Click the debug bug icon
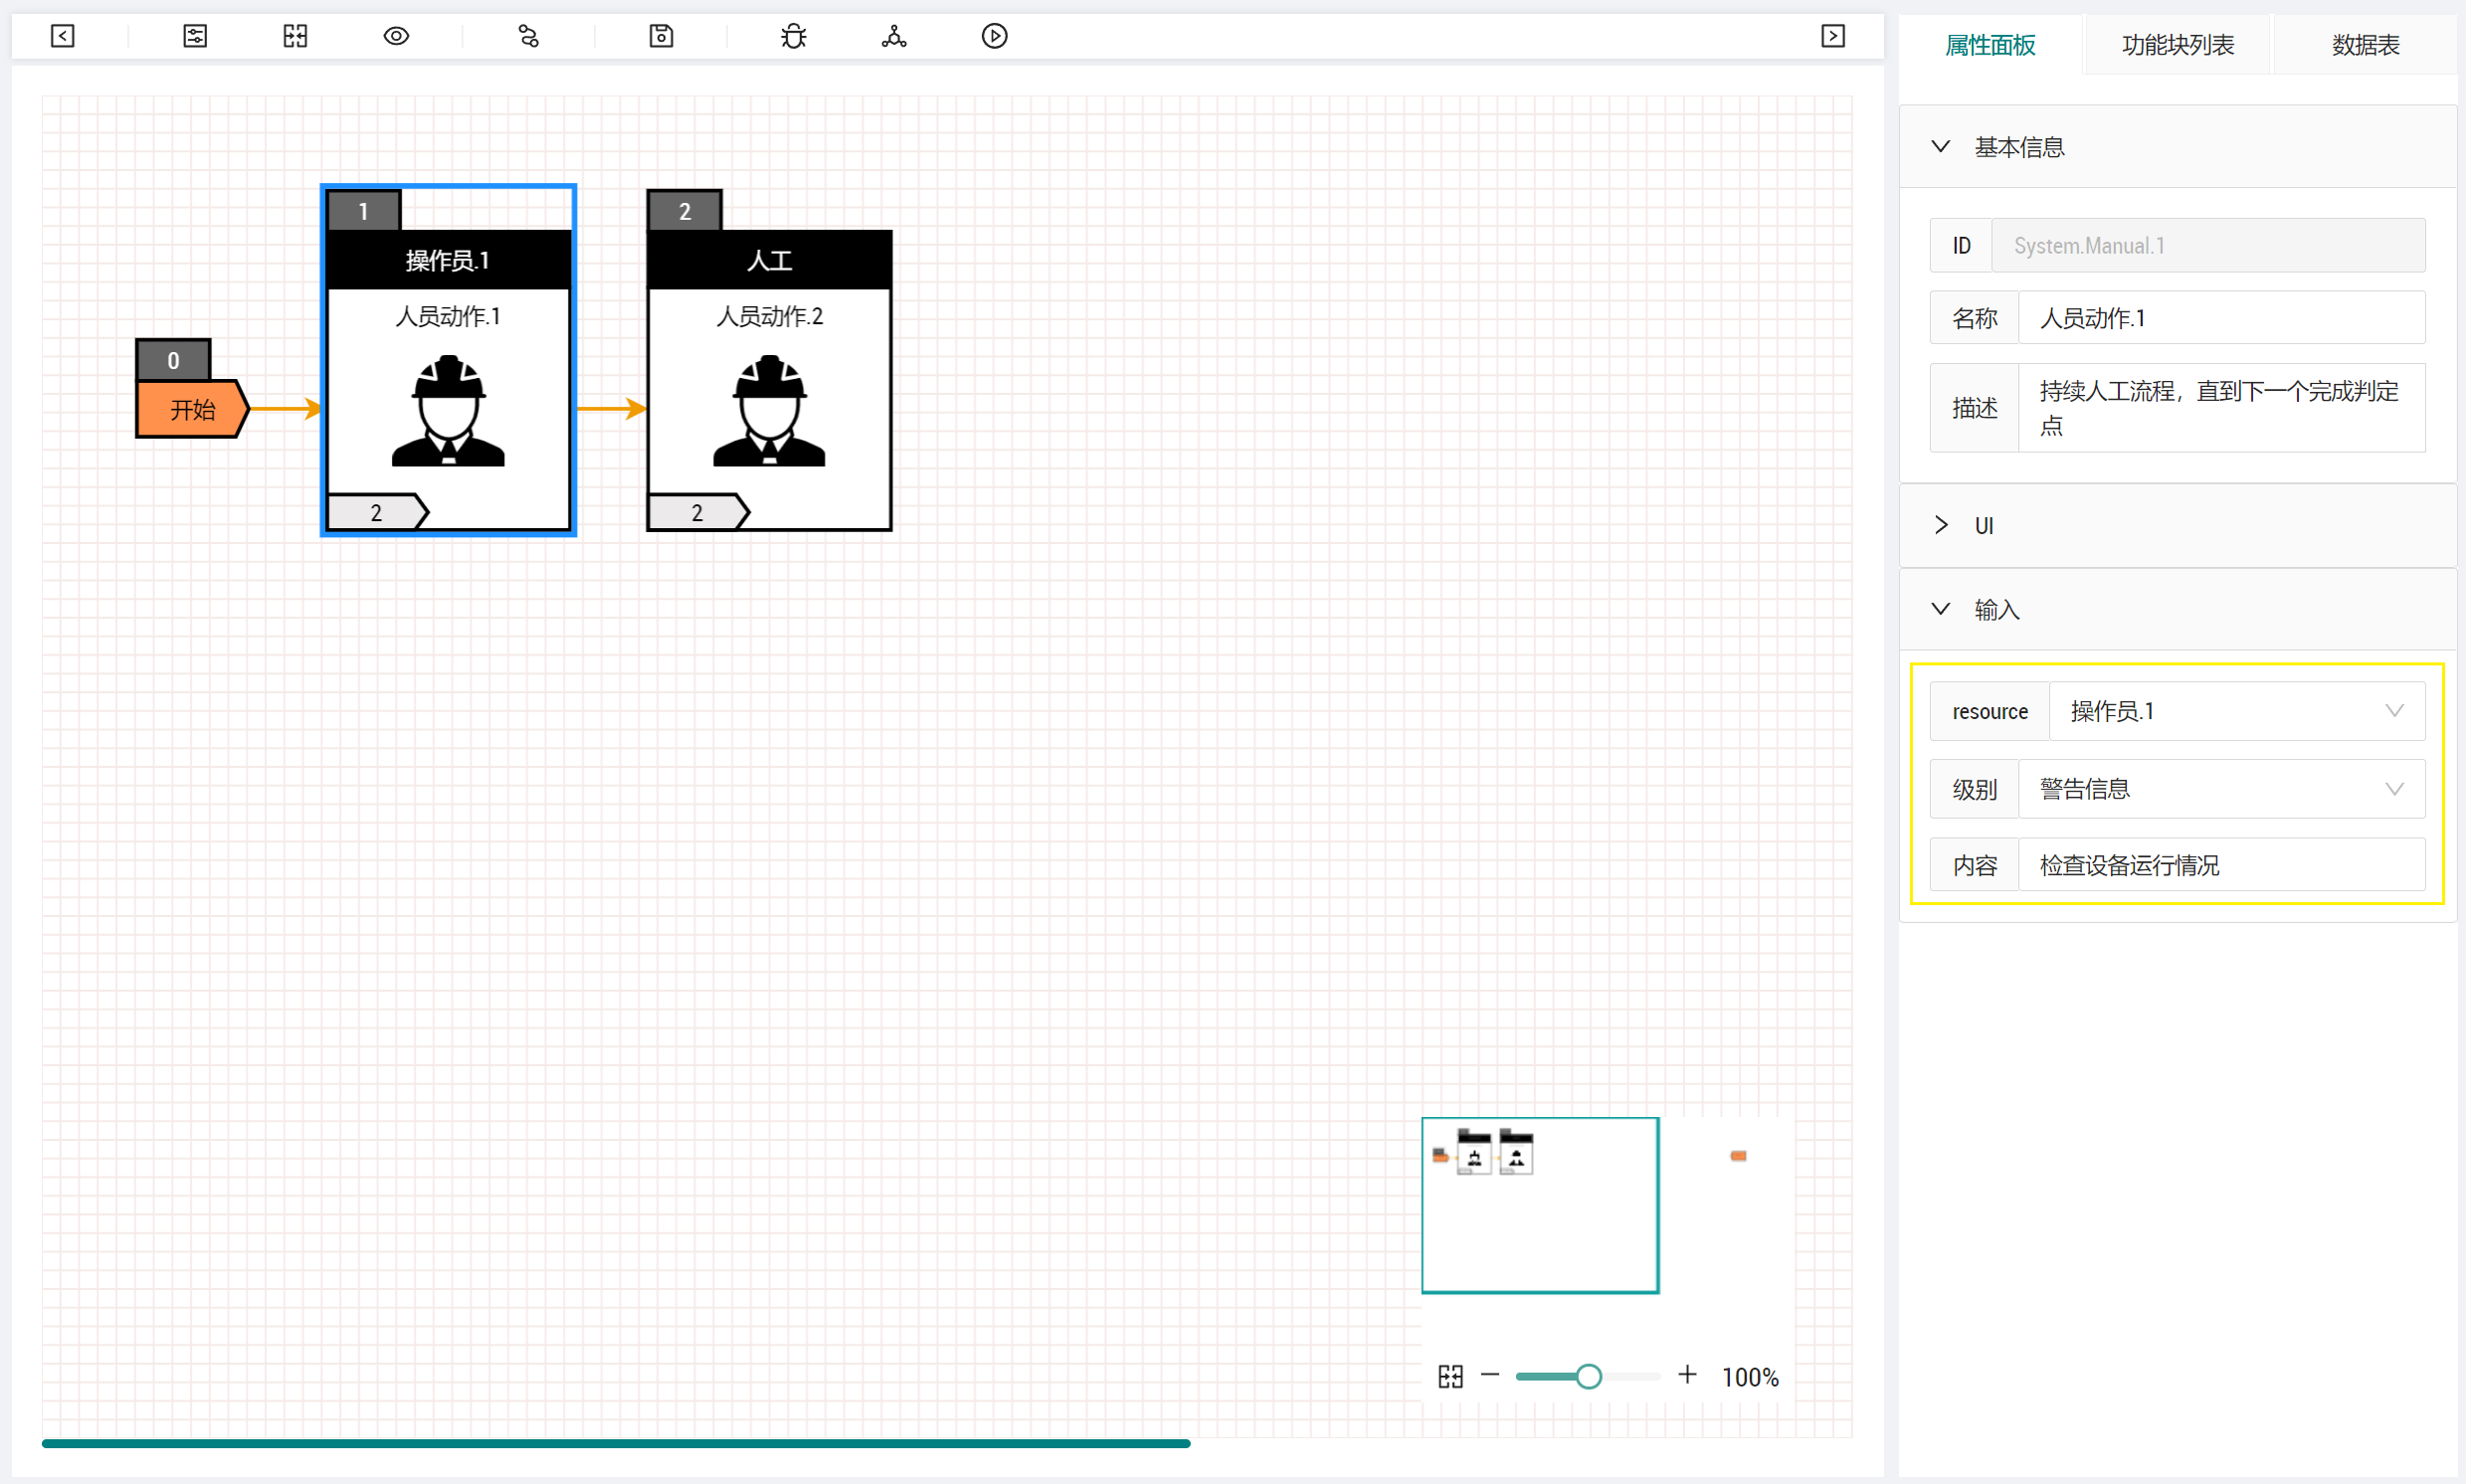The image size is (2466, 1484). [793, 36]
